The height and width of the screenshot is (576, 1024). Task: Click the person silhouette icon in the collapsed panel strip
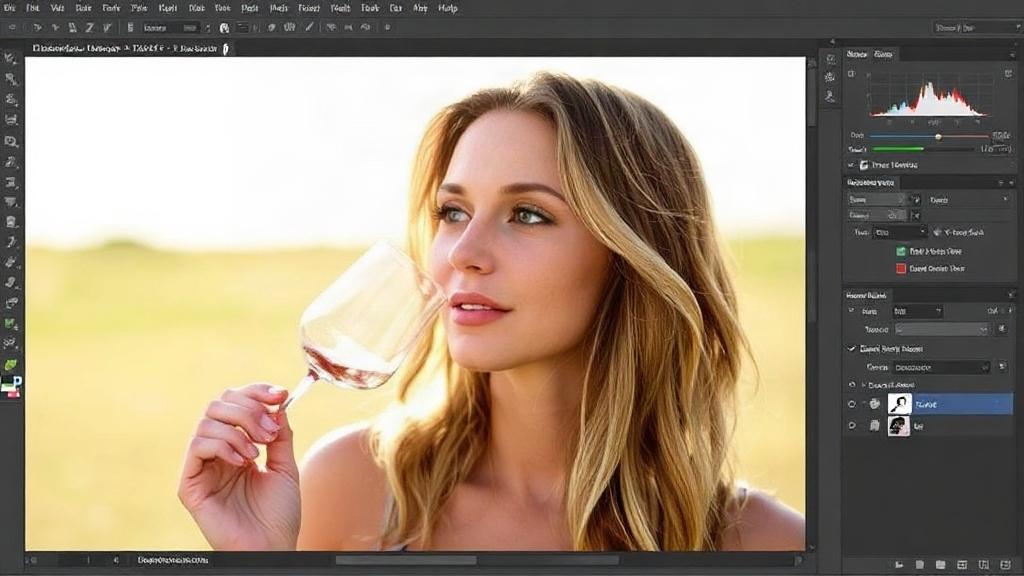point(830,96)
